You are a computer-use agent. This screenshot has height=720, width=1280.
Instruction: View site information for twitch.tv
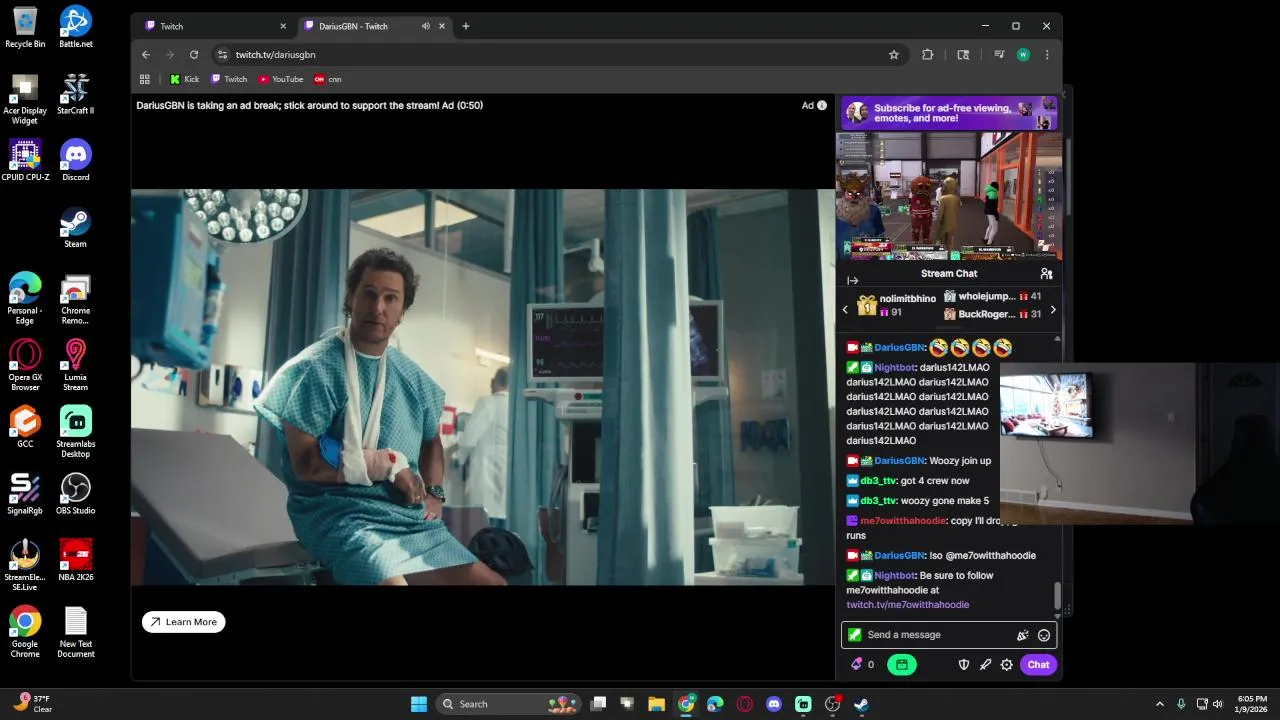click(x=223, y=55)
